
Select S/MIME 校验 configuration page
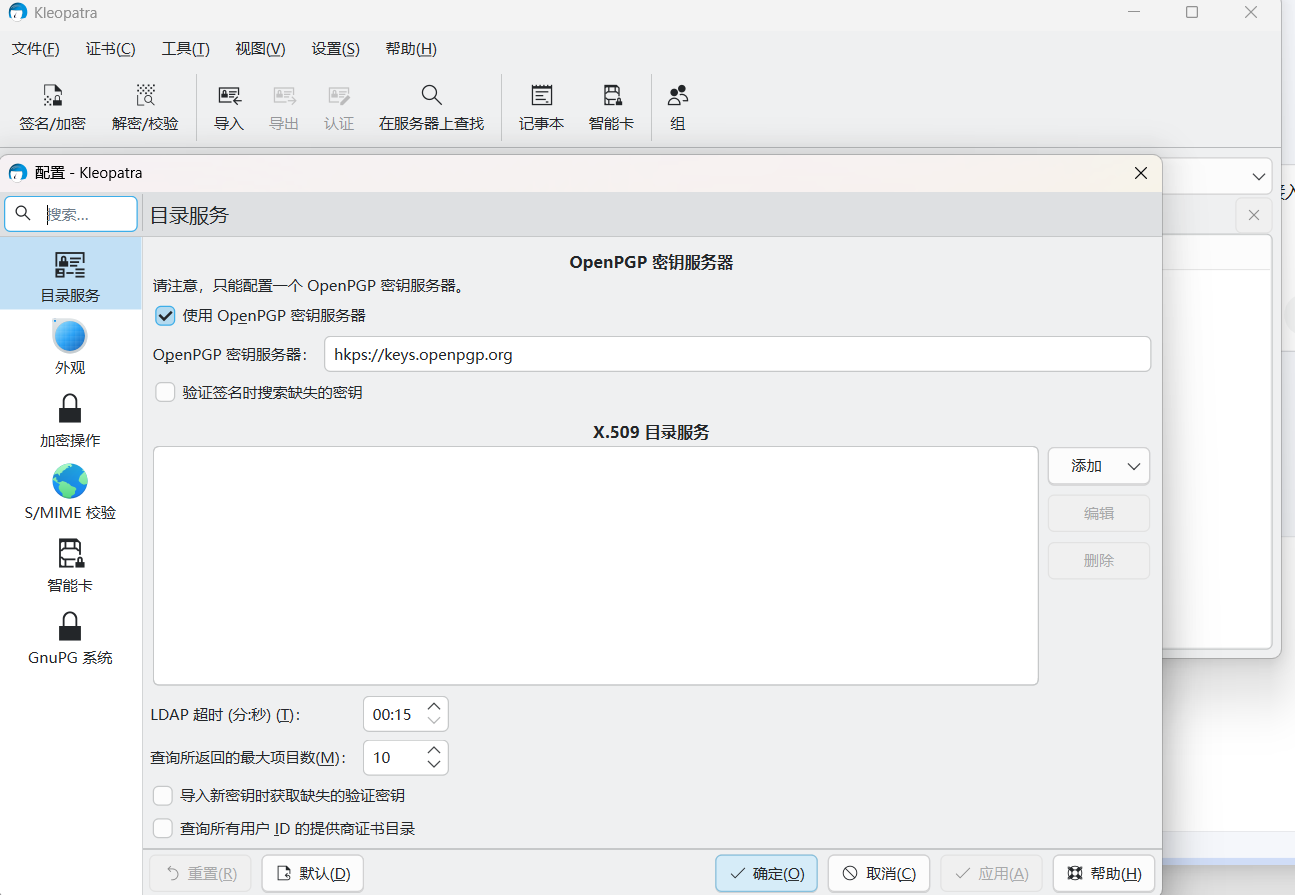click(x=70, y=492)
